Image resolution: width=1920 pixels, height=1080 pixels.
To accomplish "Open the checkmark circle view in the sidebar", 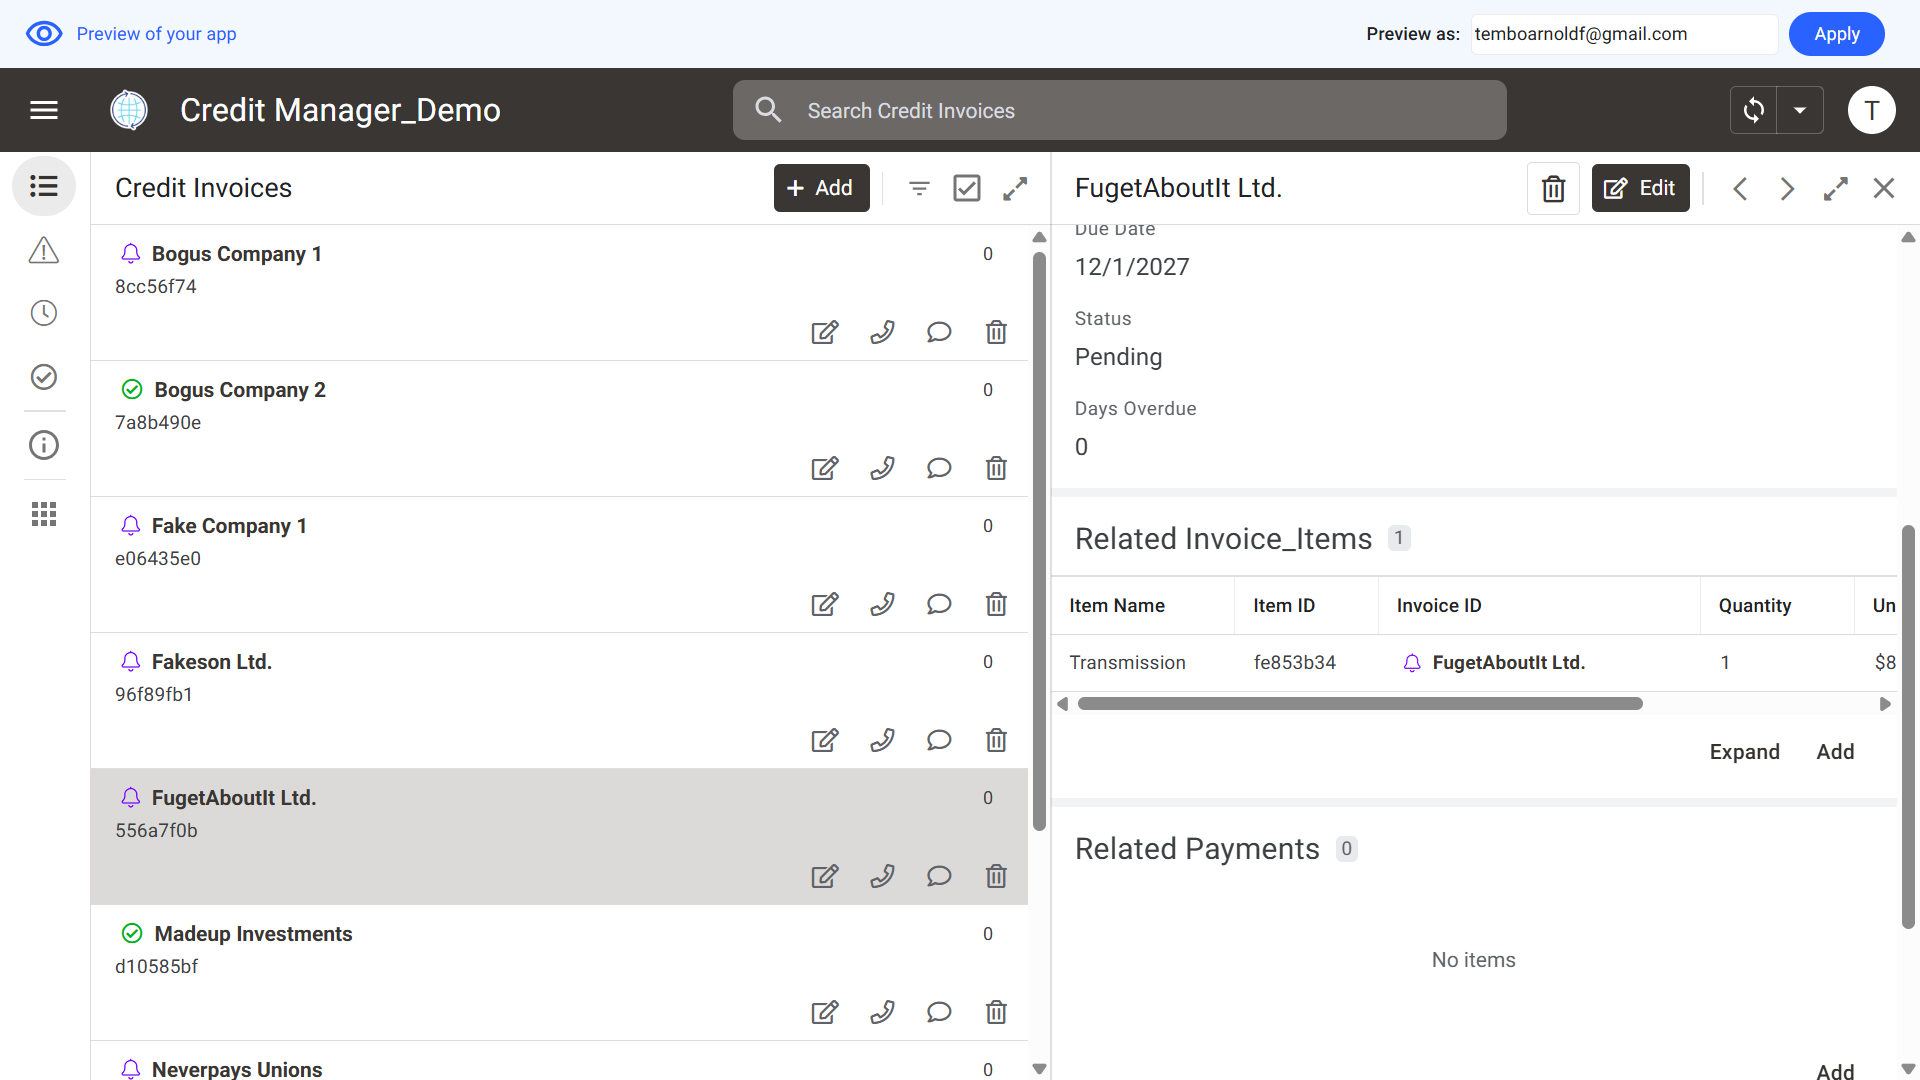I will pos(44,377).
